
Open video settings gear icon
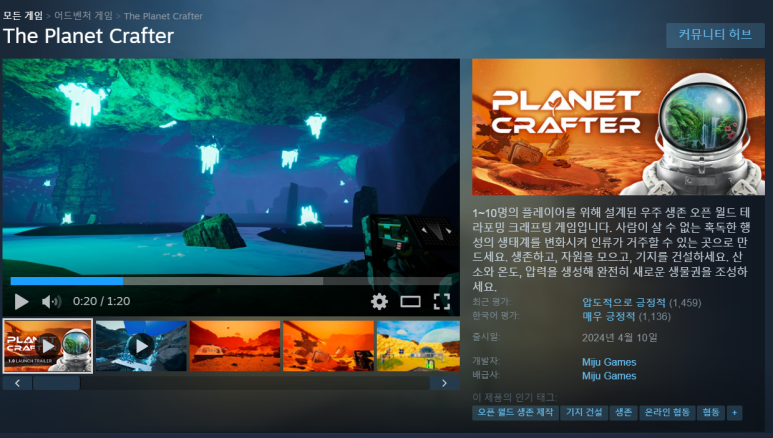click(379, 301)
